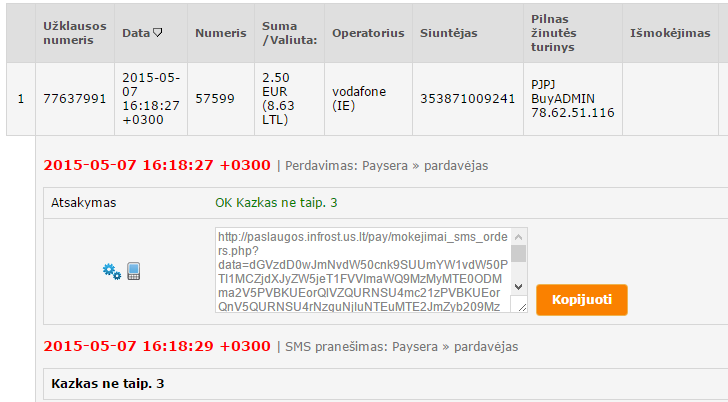Click the Išmokėjimas column header
The width and height of the screenshot is (728, 402).
click(670, 33)
